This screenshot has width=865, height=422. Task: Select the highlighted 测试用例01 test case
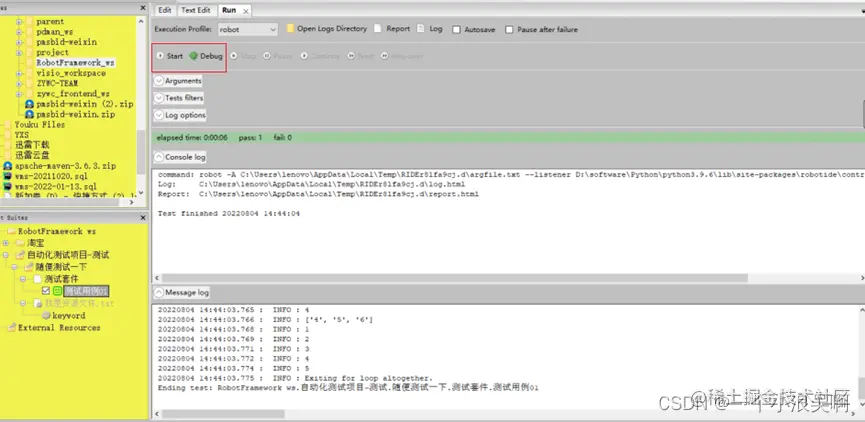86,291
